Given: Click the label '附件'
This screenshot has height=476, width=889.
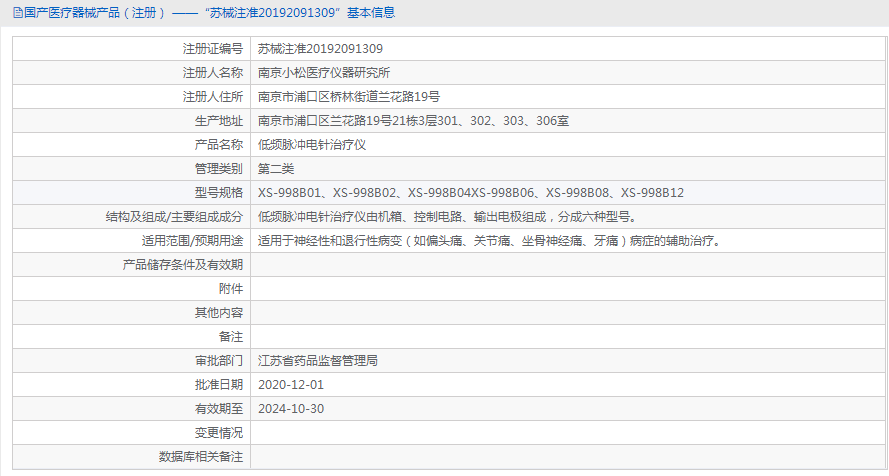Looking at the screenshot, I should (x=231, y=289).
